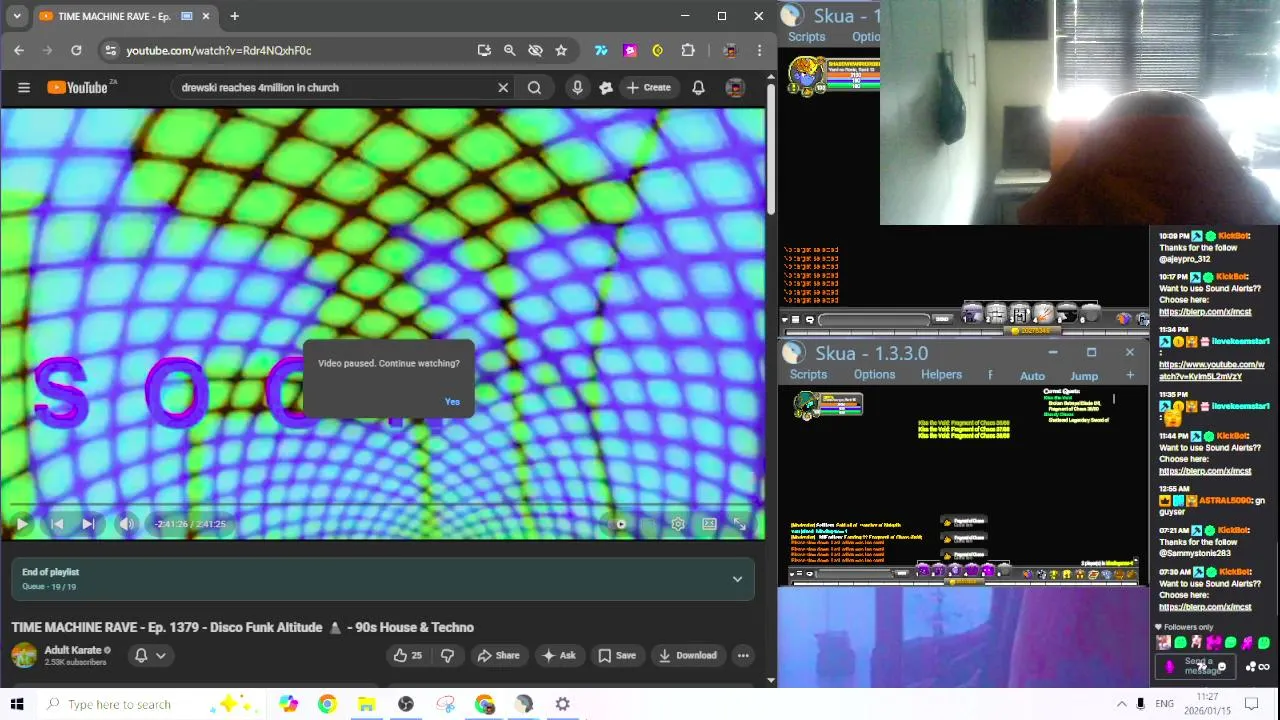This screenshot has width=1280, height=720.
Task: Open Skua Jump menu
Action: [x=1084, y=376]
